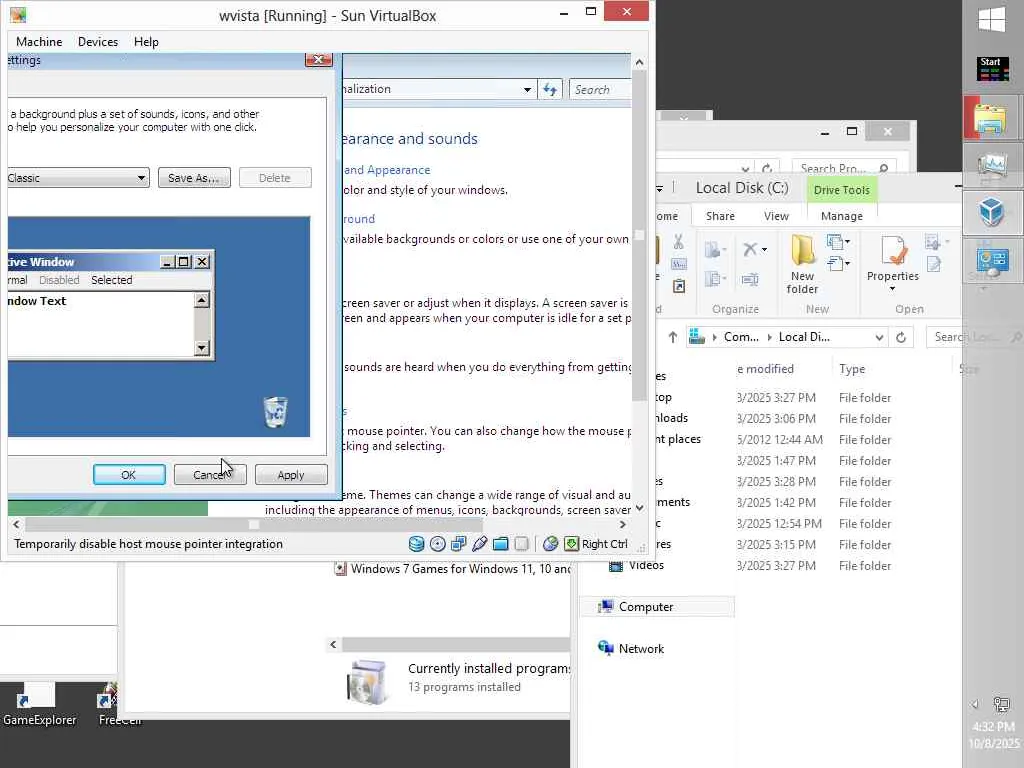
Task: Click Cut scissors icon in Local Disk ribbon
Action: click(679, 242)
